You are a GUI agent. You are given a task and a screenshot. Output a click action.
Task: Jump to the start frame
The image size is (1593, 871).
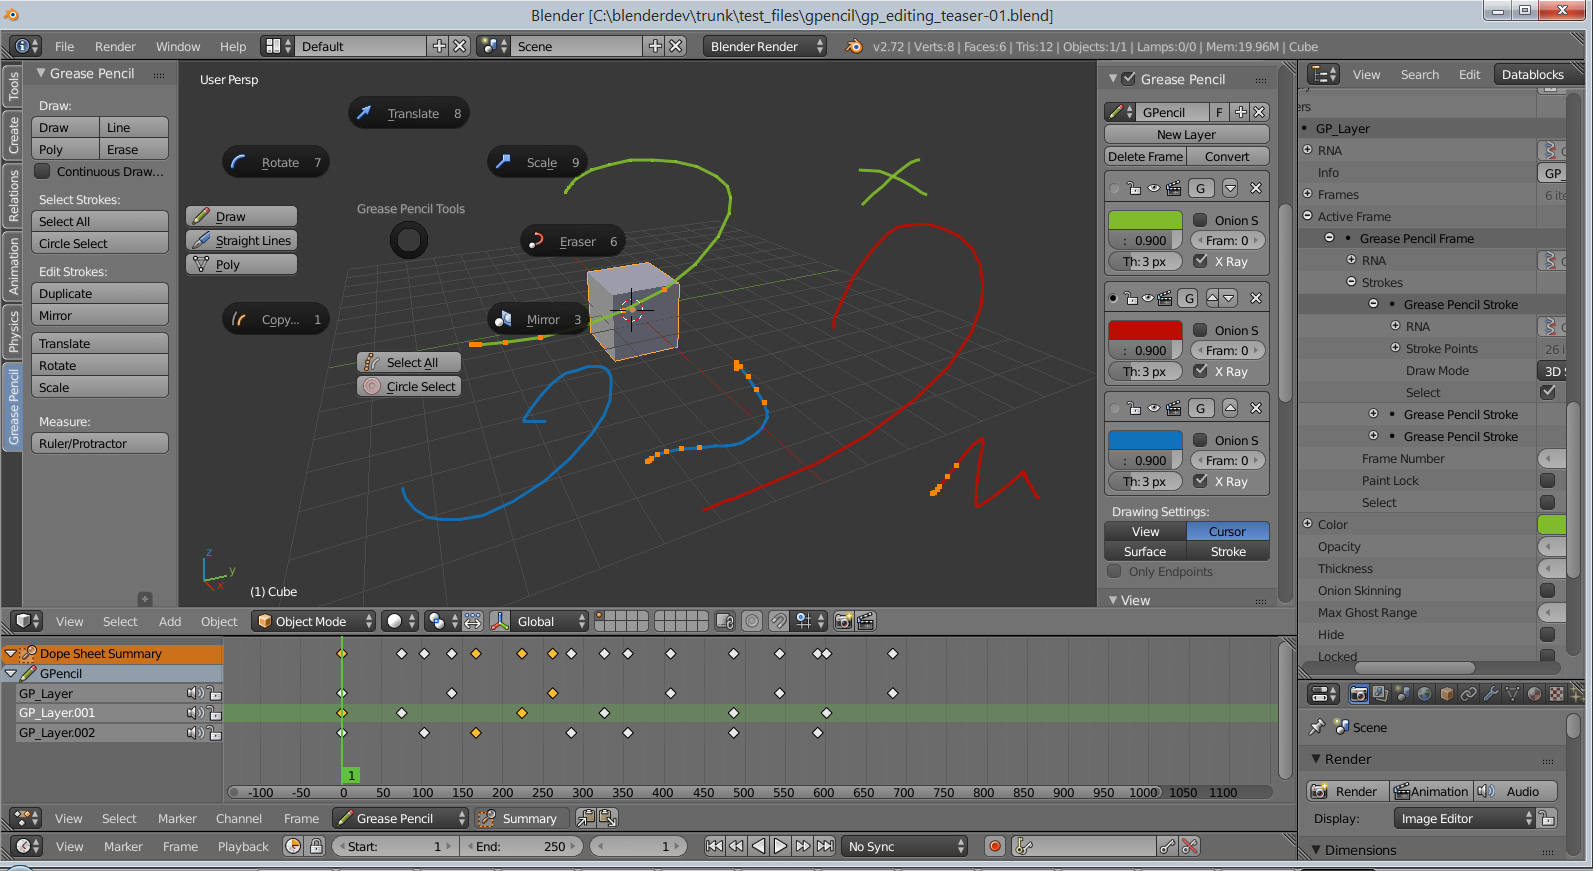714,846
